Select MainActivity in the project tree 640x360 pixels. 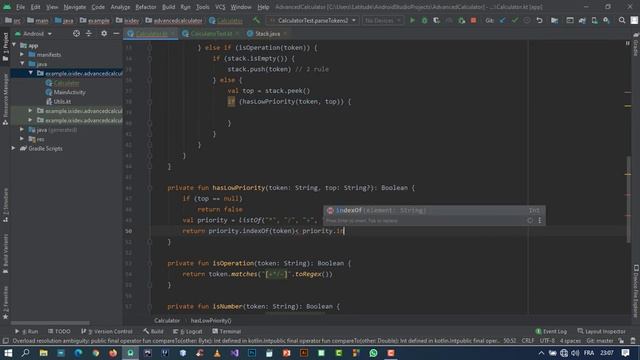(69, 92)
